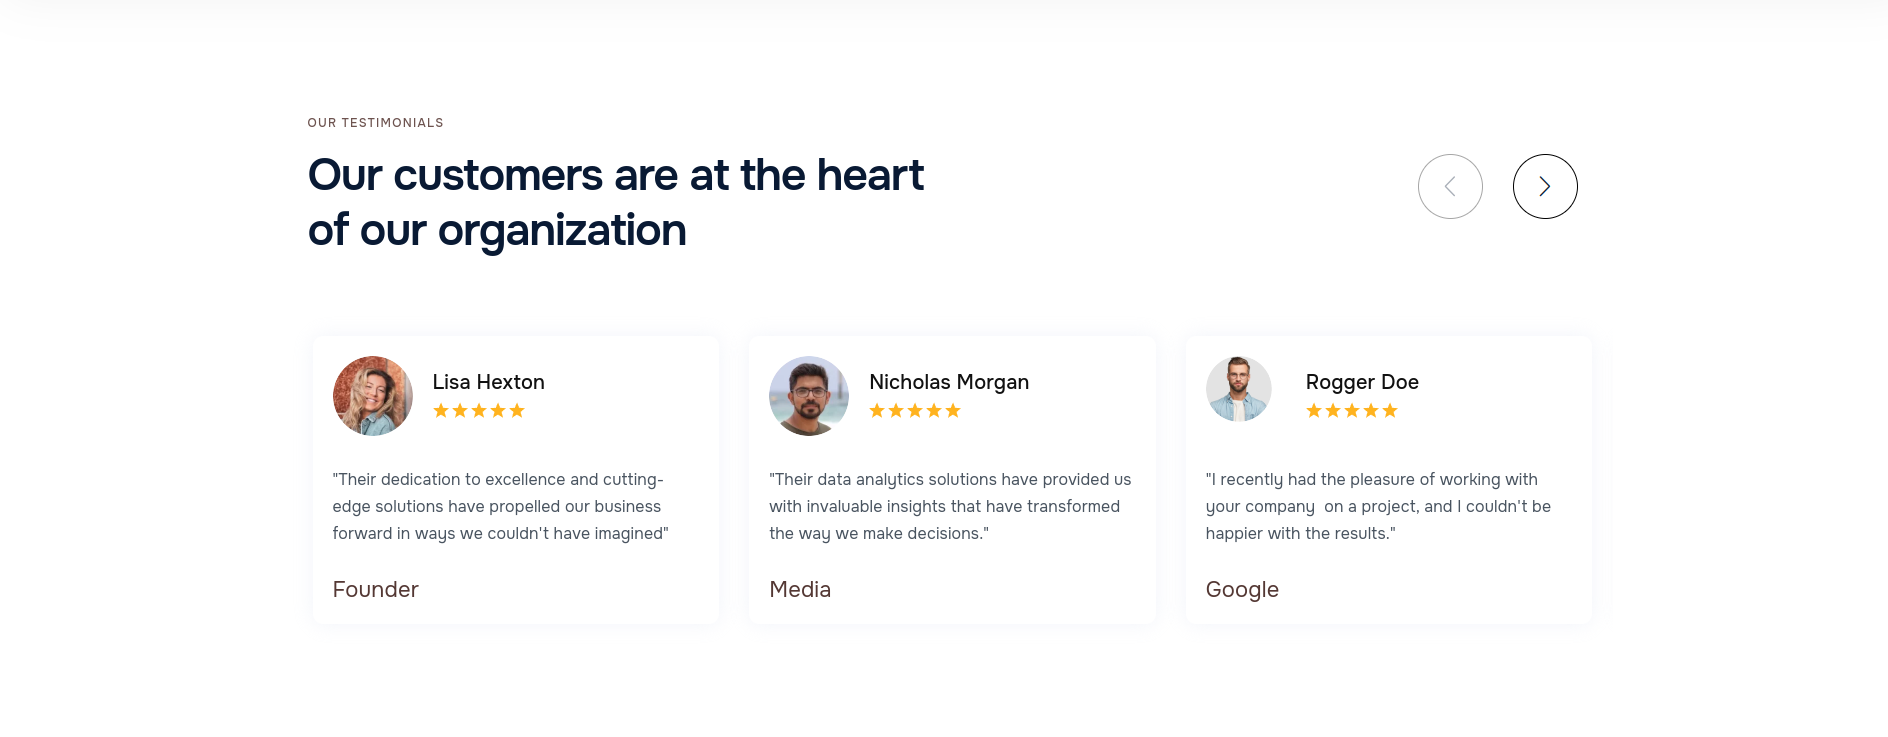This screenshot has height=737, width=1888.
Task: Click the OUR TESTIMONIALS section label
Action: pyautogui.click(x=376, y=123)
